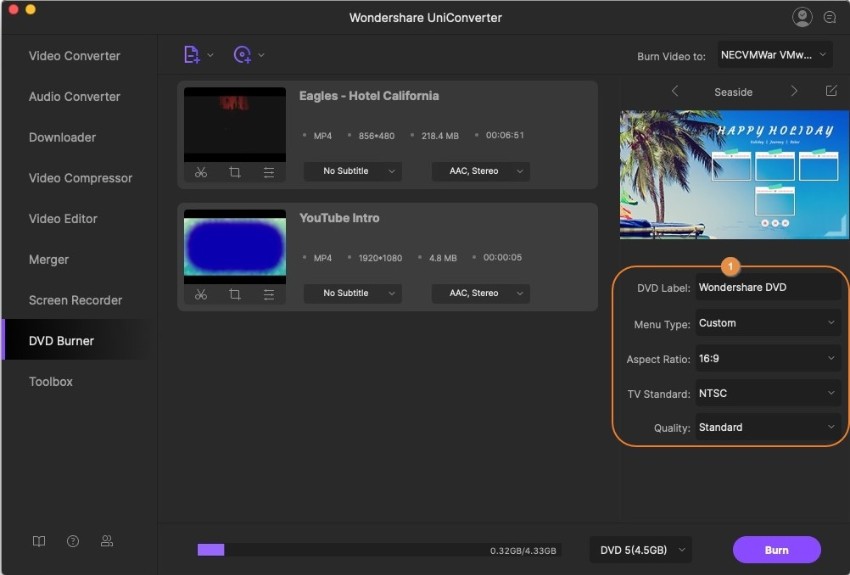Open Video Converter section
The height and width of the screenshot is (575, 850).
[74, 56]
